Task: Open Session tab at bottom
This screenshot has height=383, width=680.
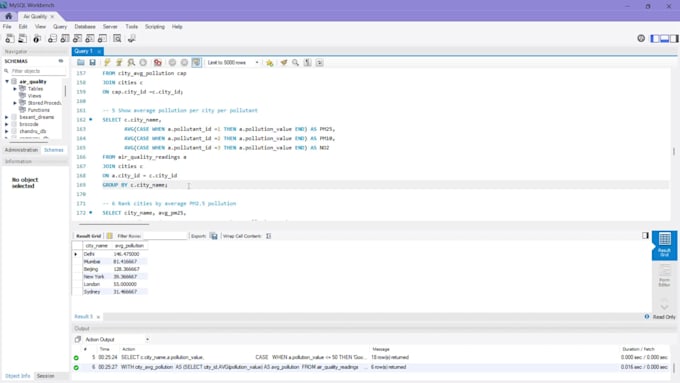Action: 46,376
